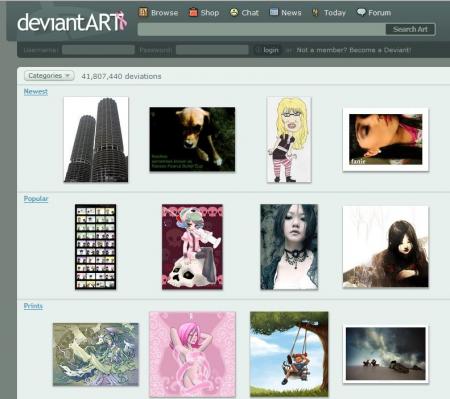
Task: Open the girl on skull thumbnail
Action: click(192, 247)
